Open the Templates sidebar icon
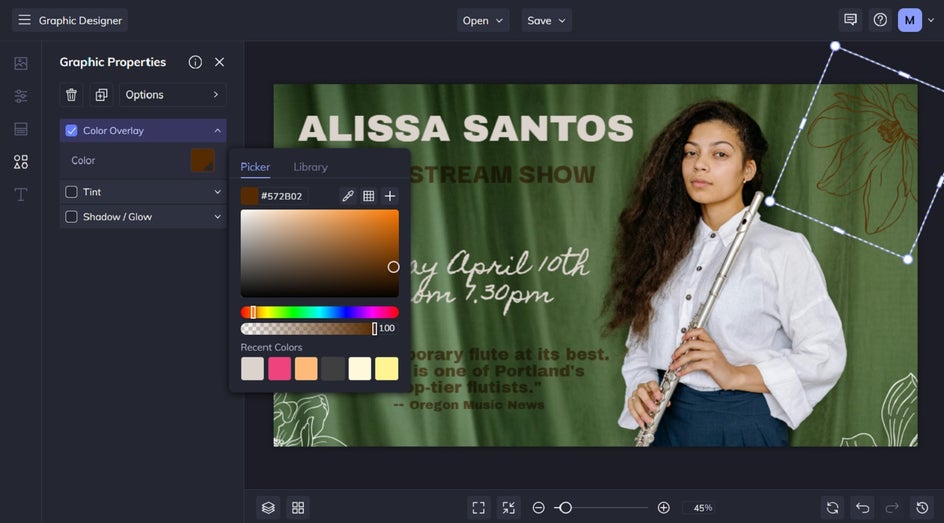This screenshot has height=523, width=944. 21,129
